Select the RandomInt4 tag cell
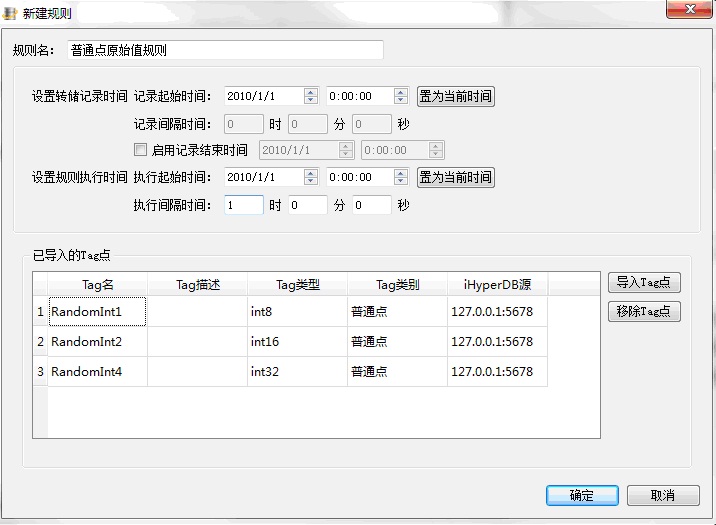The image size is (716, 525). click(x=97, y=372)
